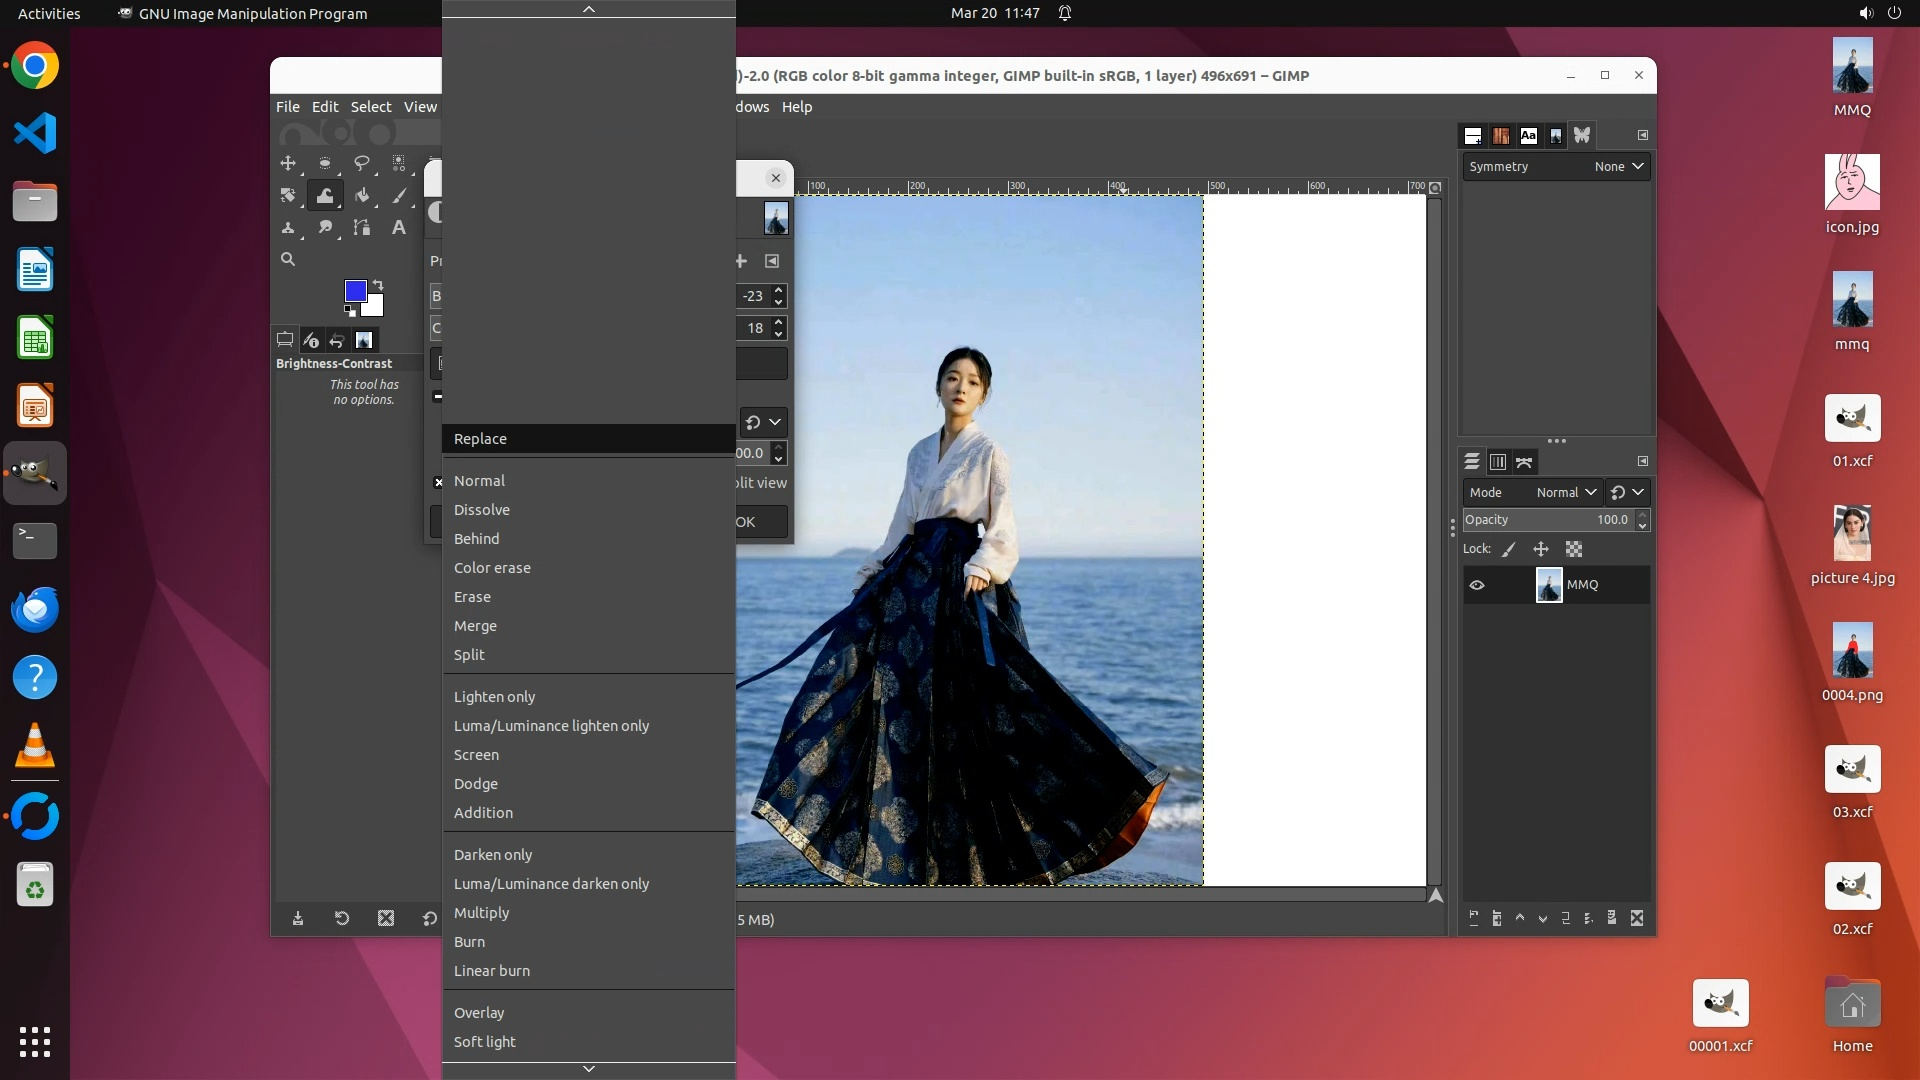Image resolution: width=1920 pixels, height=1080 pixels.
Task: Select the Move tool in toolbox
Action: tap(288, 163)
